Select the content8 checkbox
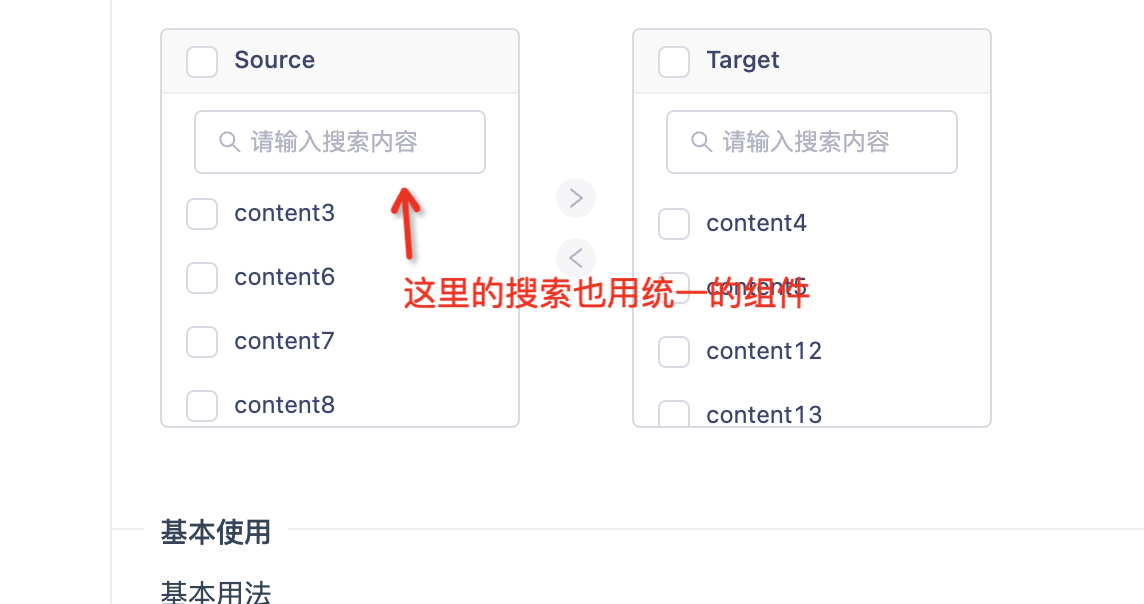Viewport: 1144px width, 604px height. [202, 405]
